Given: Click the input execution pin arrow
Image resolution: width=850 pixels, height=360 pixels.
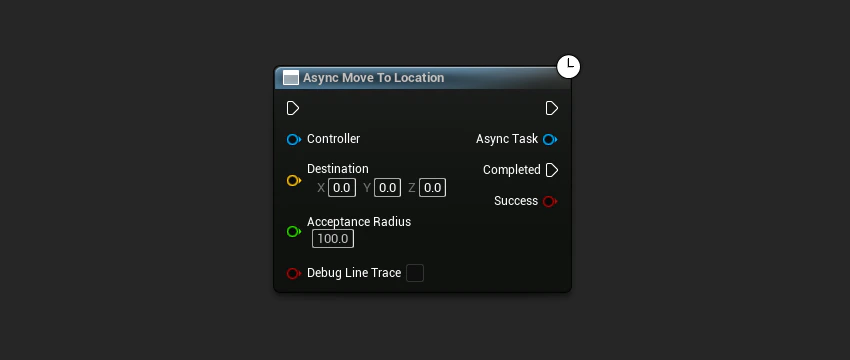Looking at the screenshot, I should pyautogui.click(x=293, y=108).
